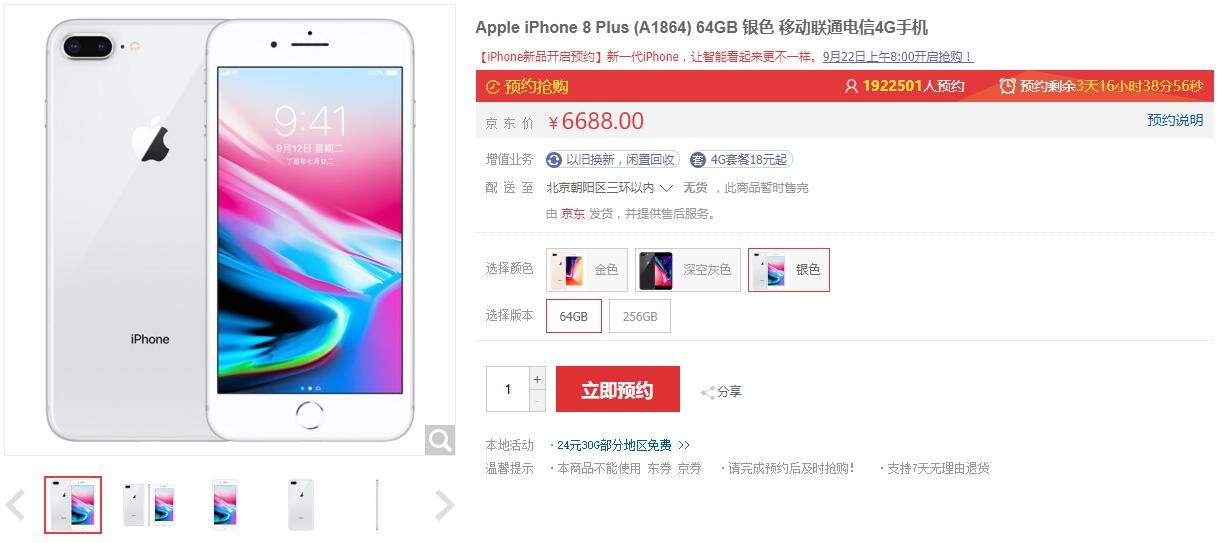Viewport: 1222px width, 543px height.
Task: Click the quantity input field
Action: coord(508,389)
